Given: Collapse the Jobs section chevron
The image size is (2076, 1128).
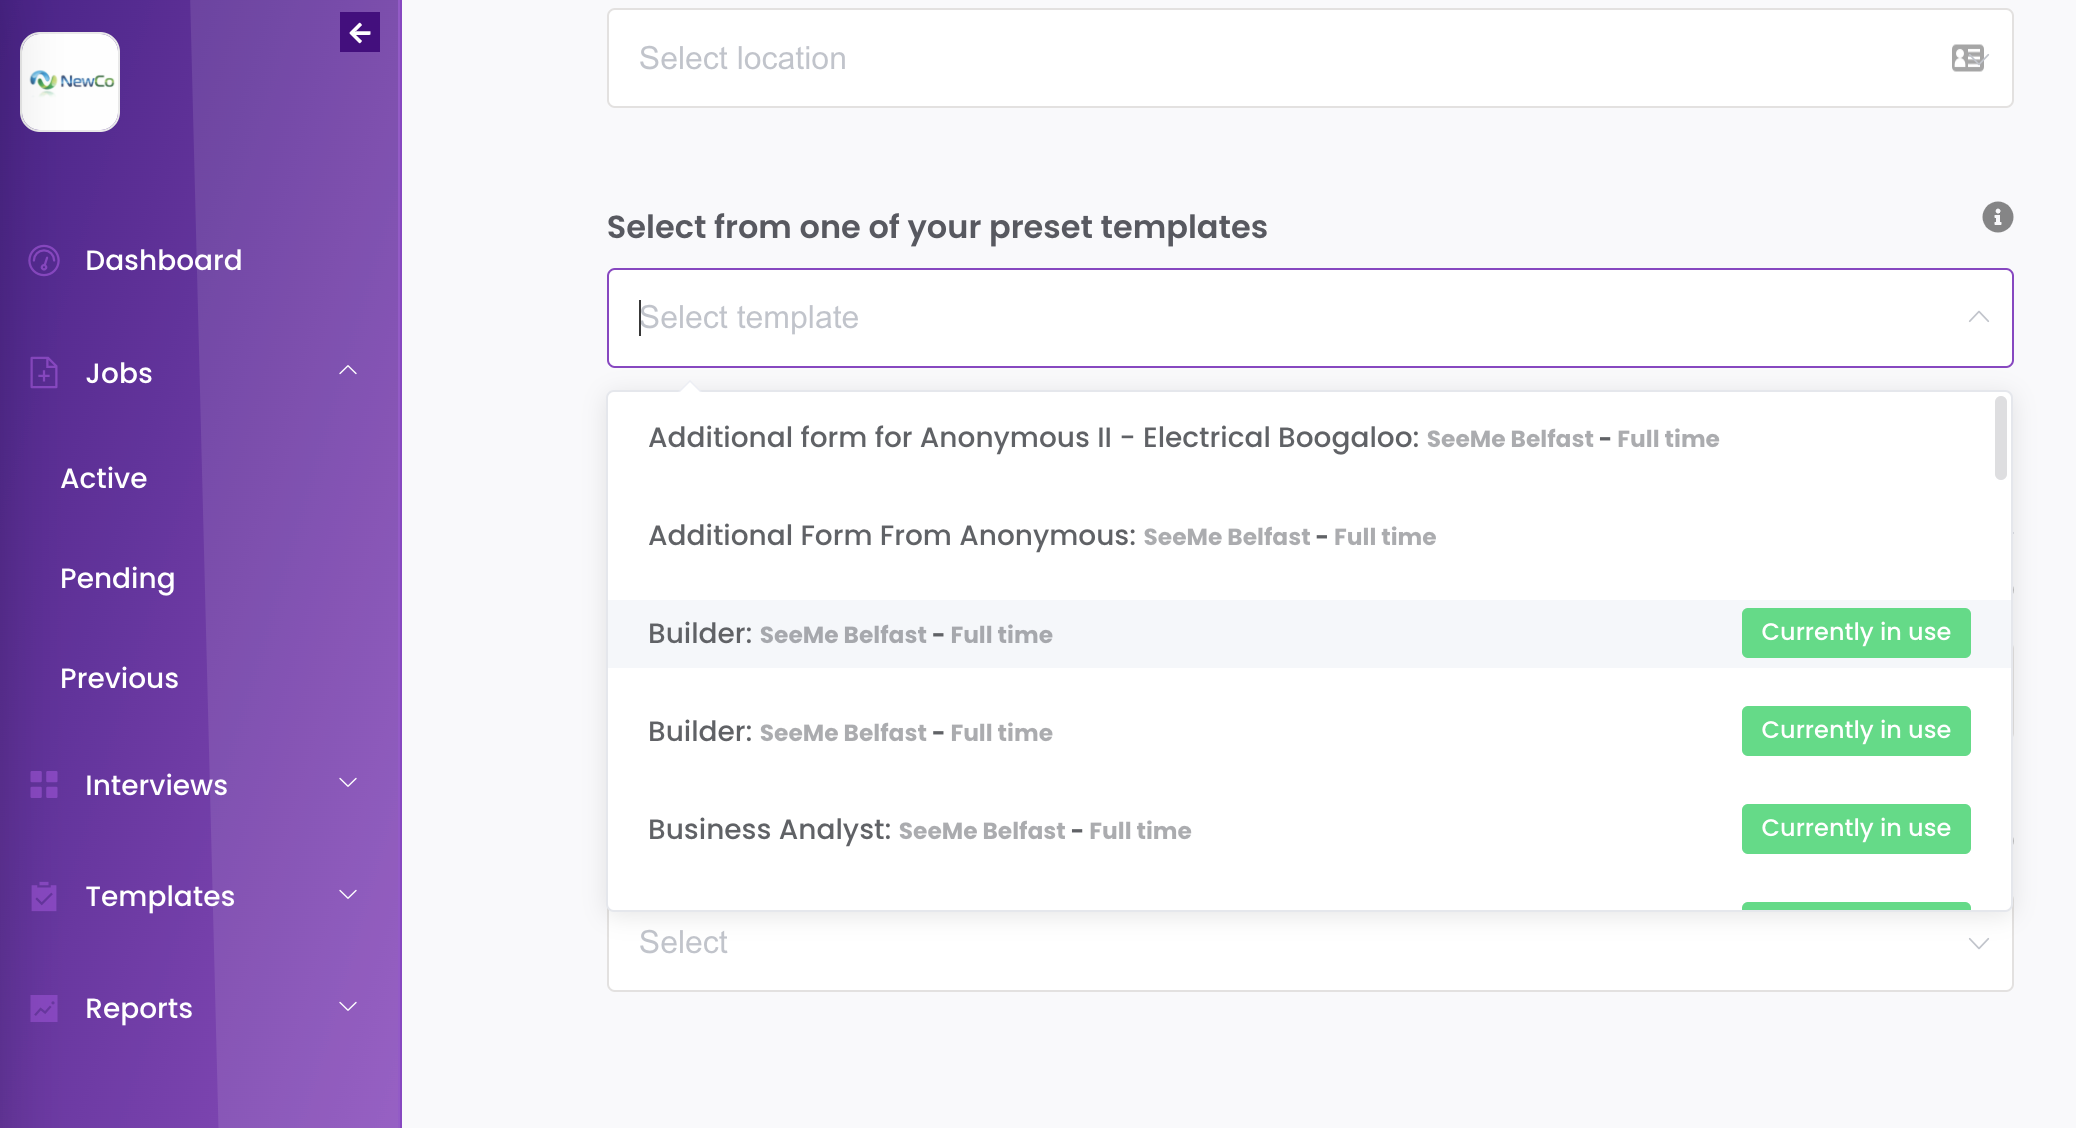Looking at the screenshot, I should [347, 370].
